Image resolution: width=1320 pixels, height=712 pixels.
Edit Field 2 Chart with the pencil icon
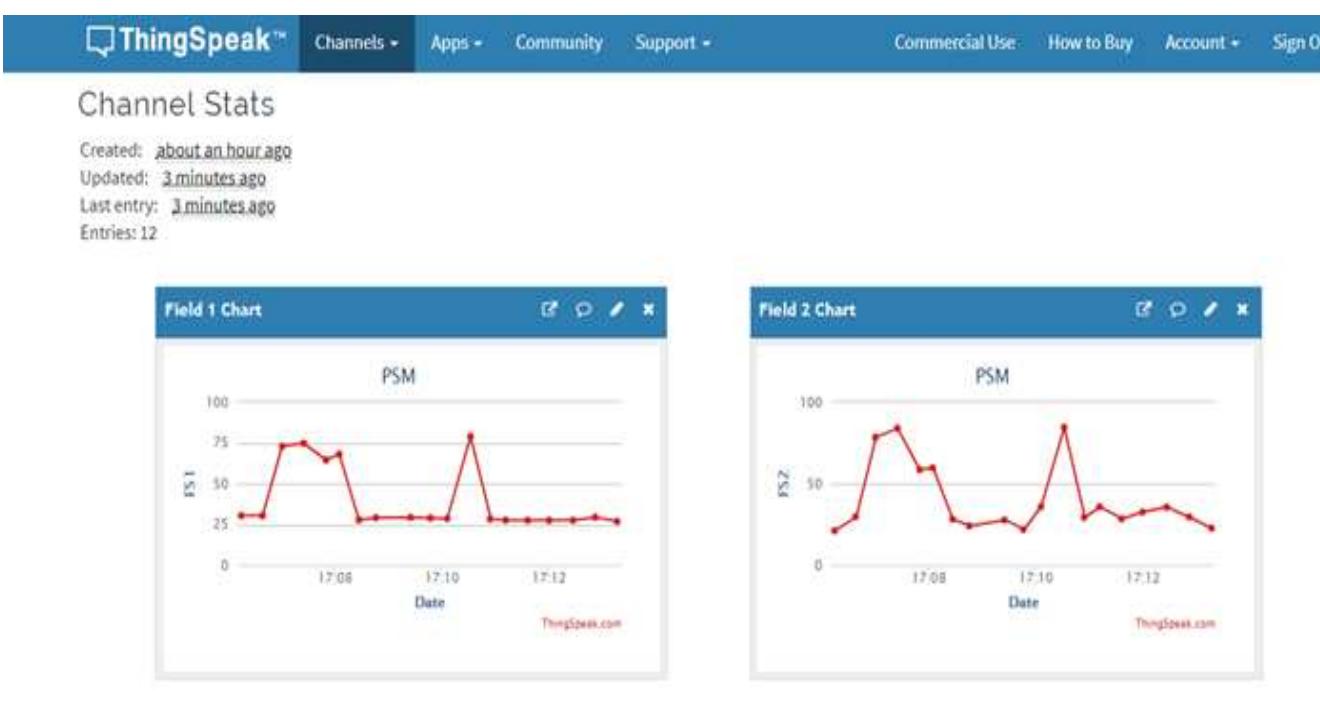[1209, 309]
